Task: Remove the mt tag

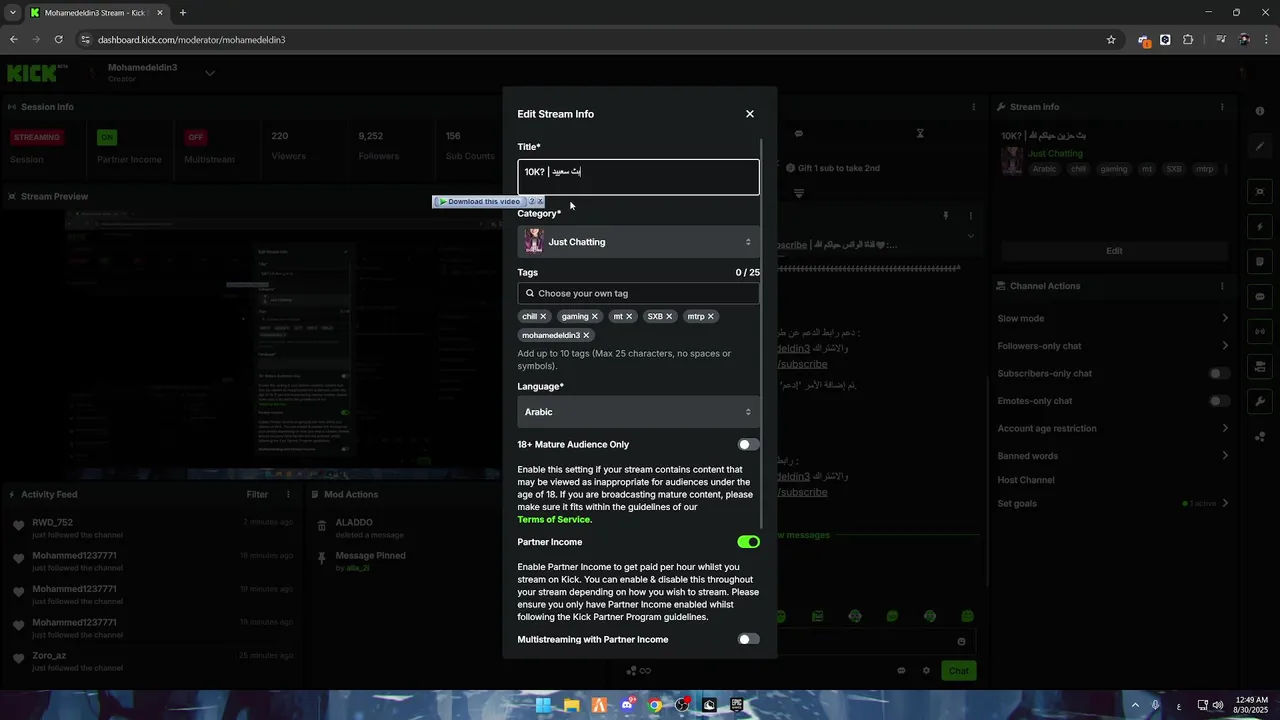Action: [629, 316]
